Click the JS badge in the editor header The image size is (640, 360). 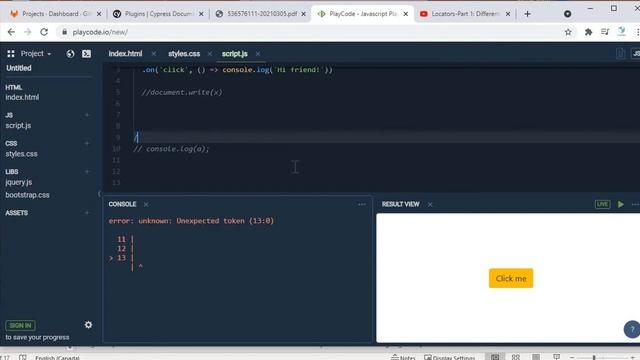[636, 53]
